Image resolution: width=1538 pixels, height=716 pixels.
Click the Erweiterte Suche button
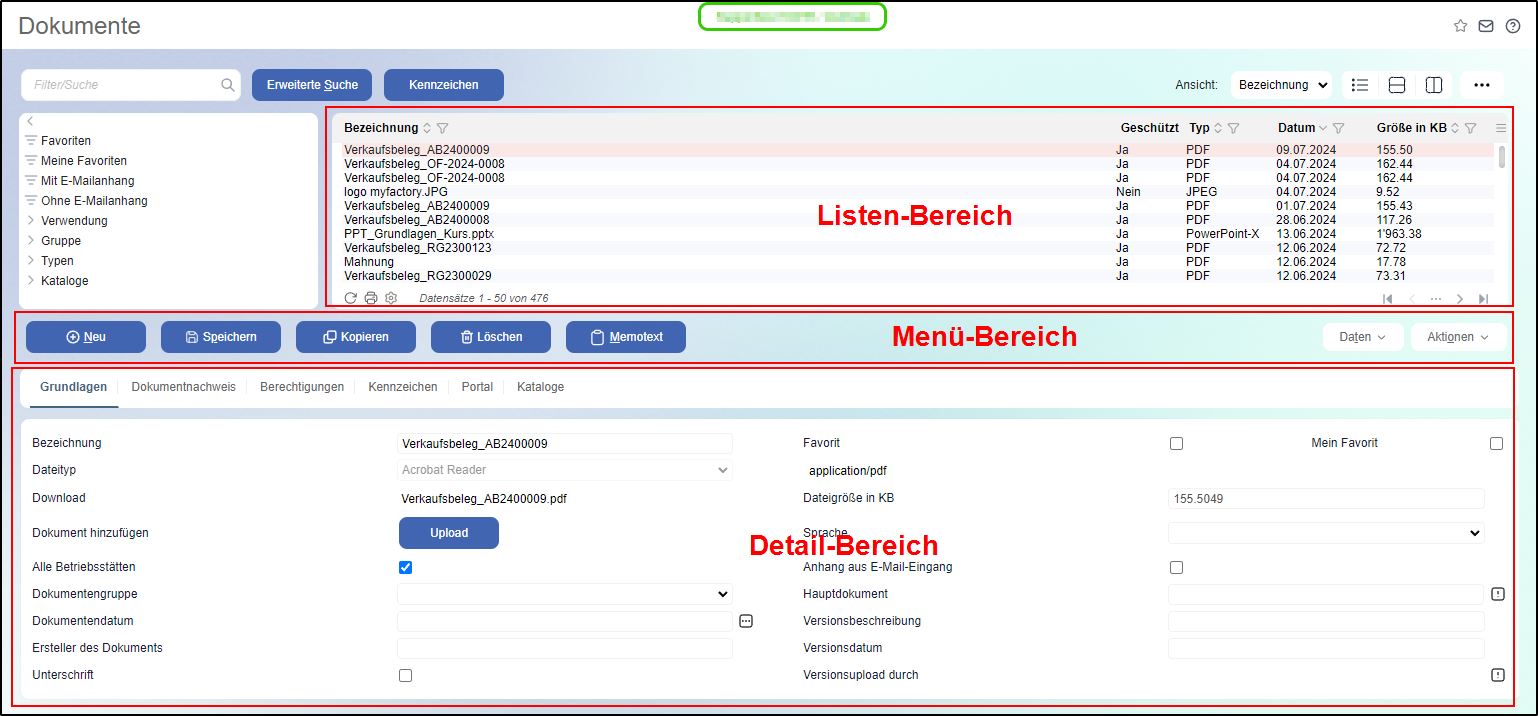point(312,85)
